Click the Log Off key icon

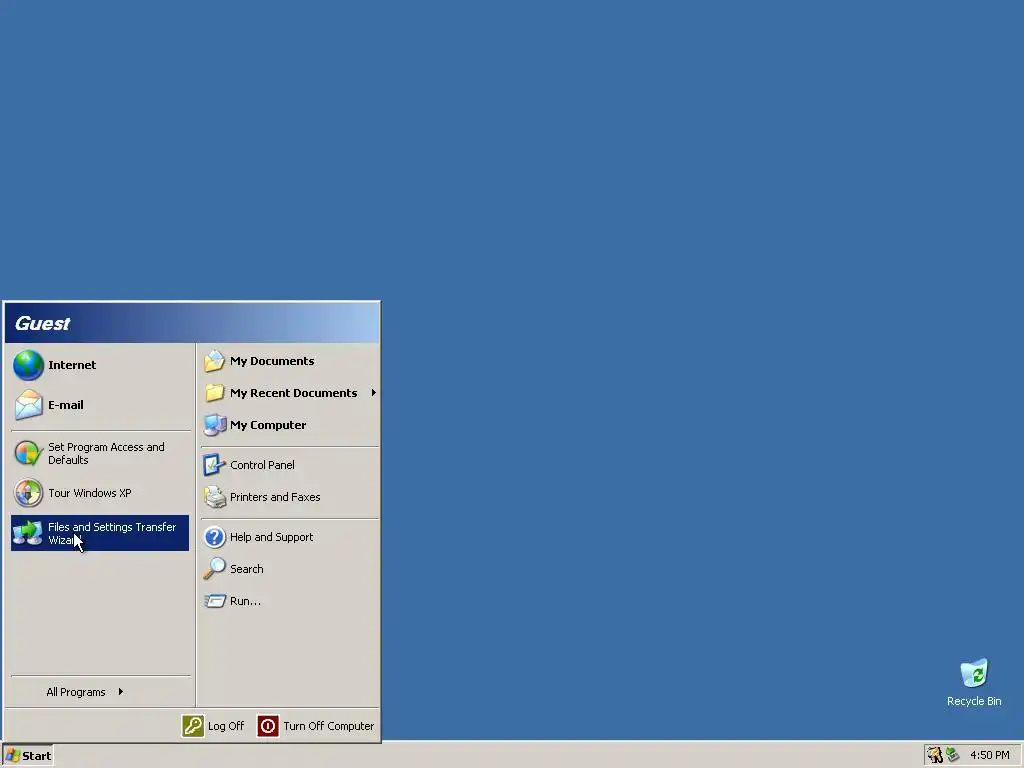(x=193, y=726)
